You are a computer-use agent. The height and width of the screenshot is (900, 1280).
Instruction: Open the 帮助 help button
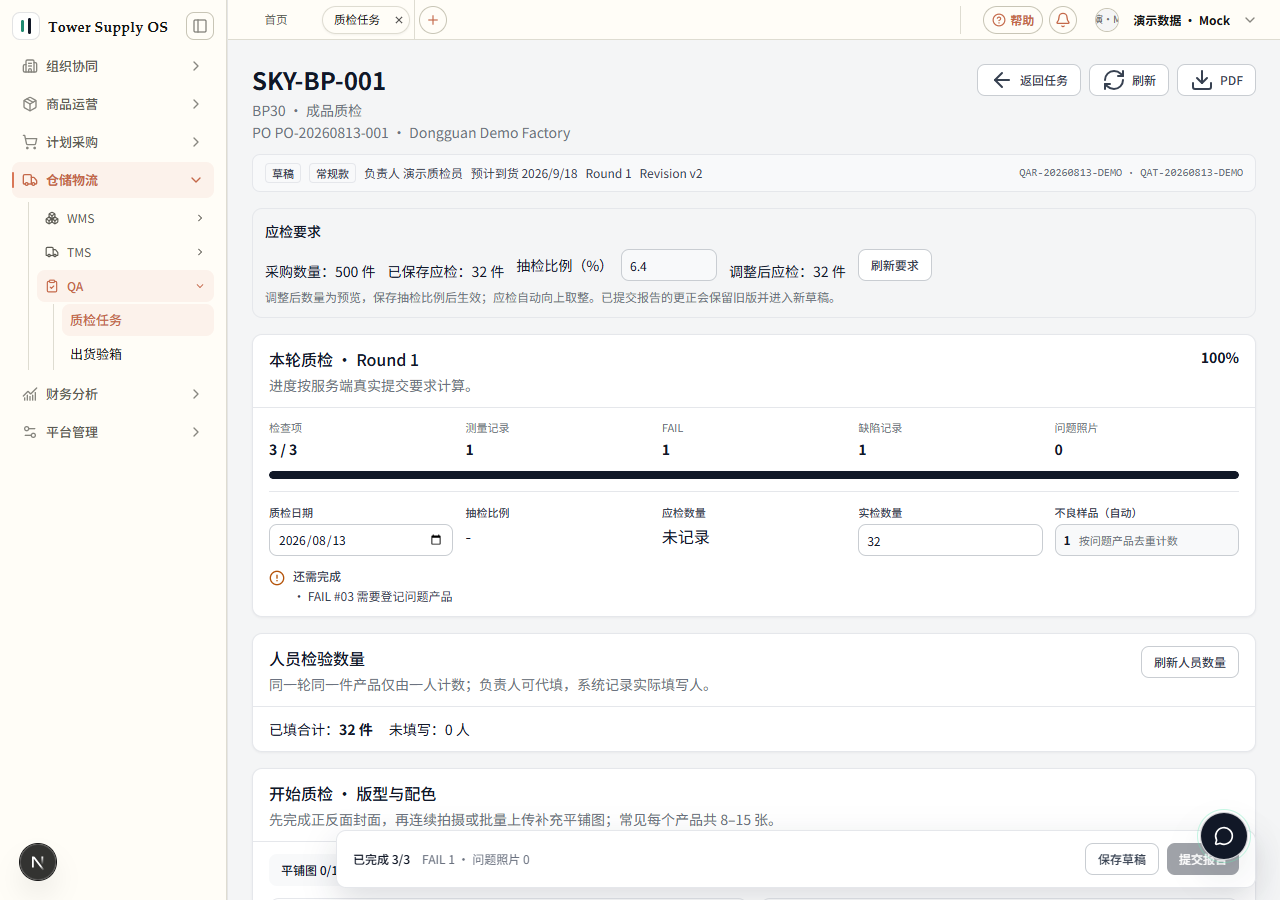1013,20
